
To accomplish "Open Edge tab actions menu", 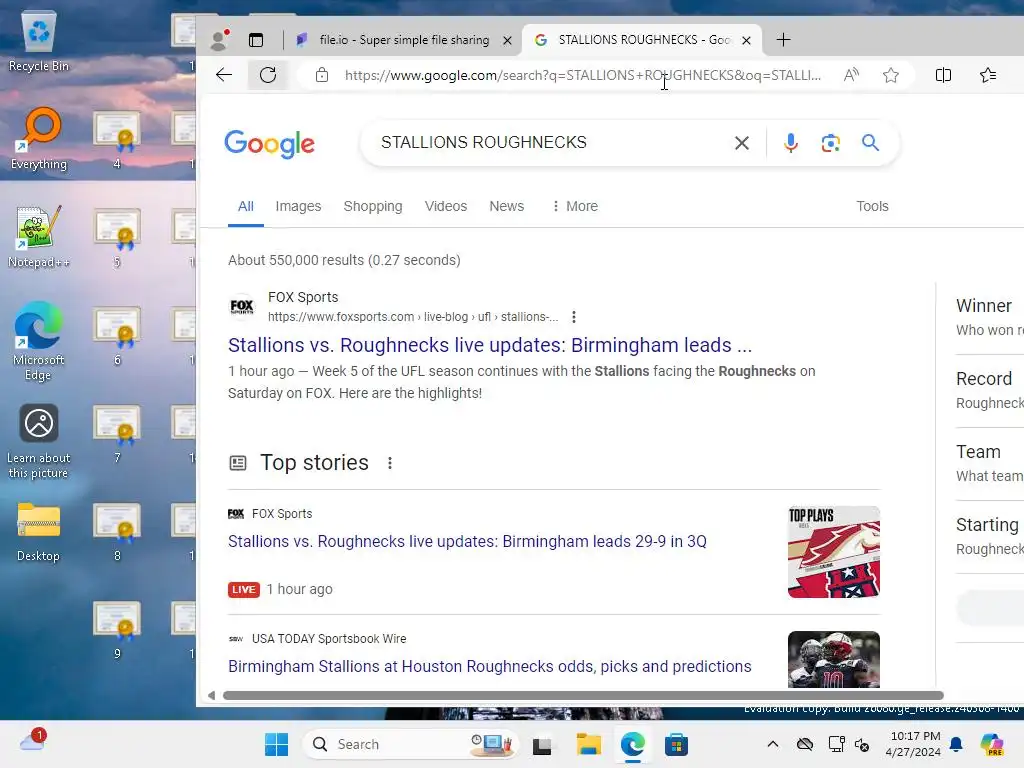I will (256, 40).
